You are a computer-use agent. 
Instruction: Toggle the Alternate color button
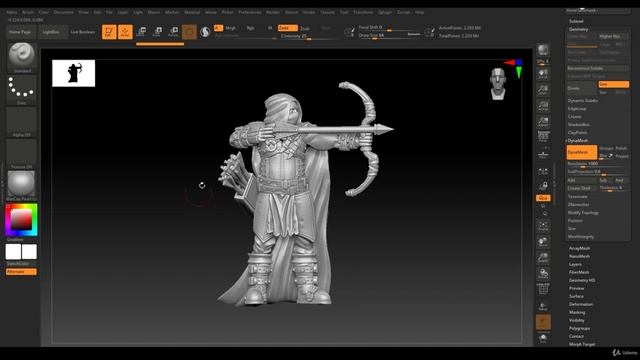coord(21,271)
